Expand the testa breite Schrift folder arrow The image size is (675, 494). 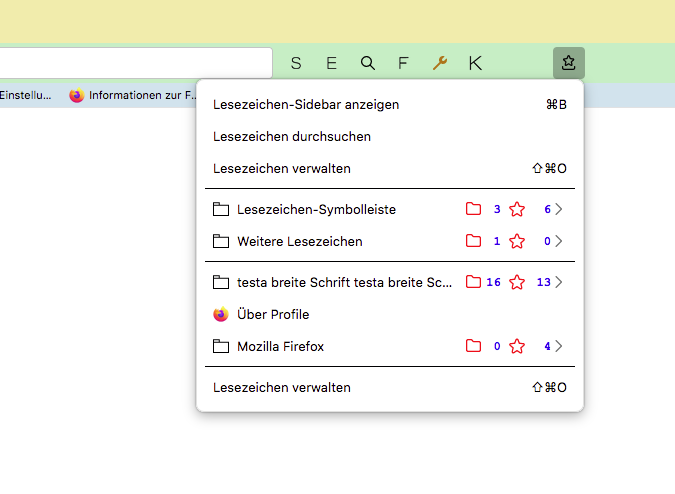tap(560, 282)
